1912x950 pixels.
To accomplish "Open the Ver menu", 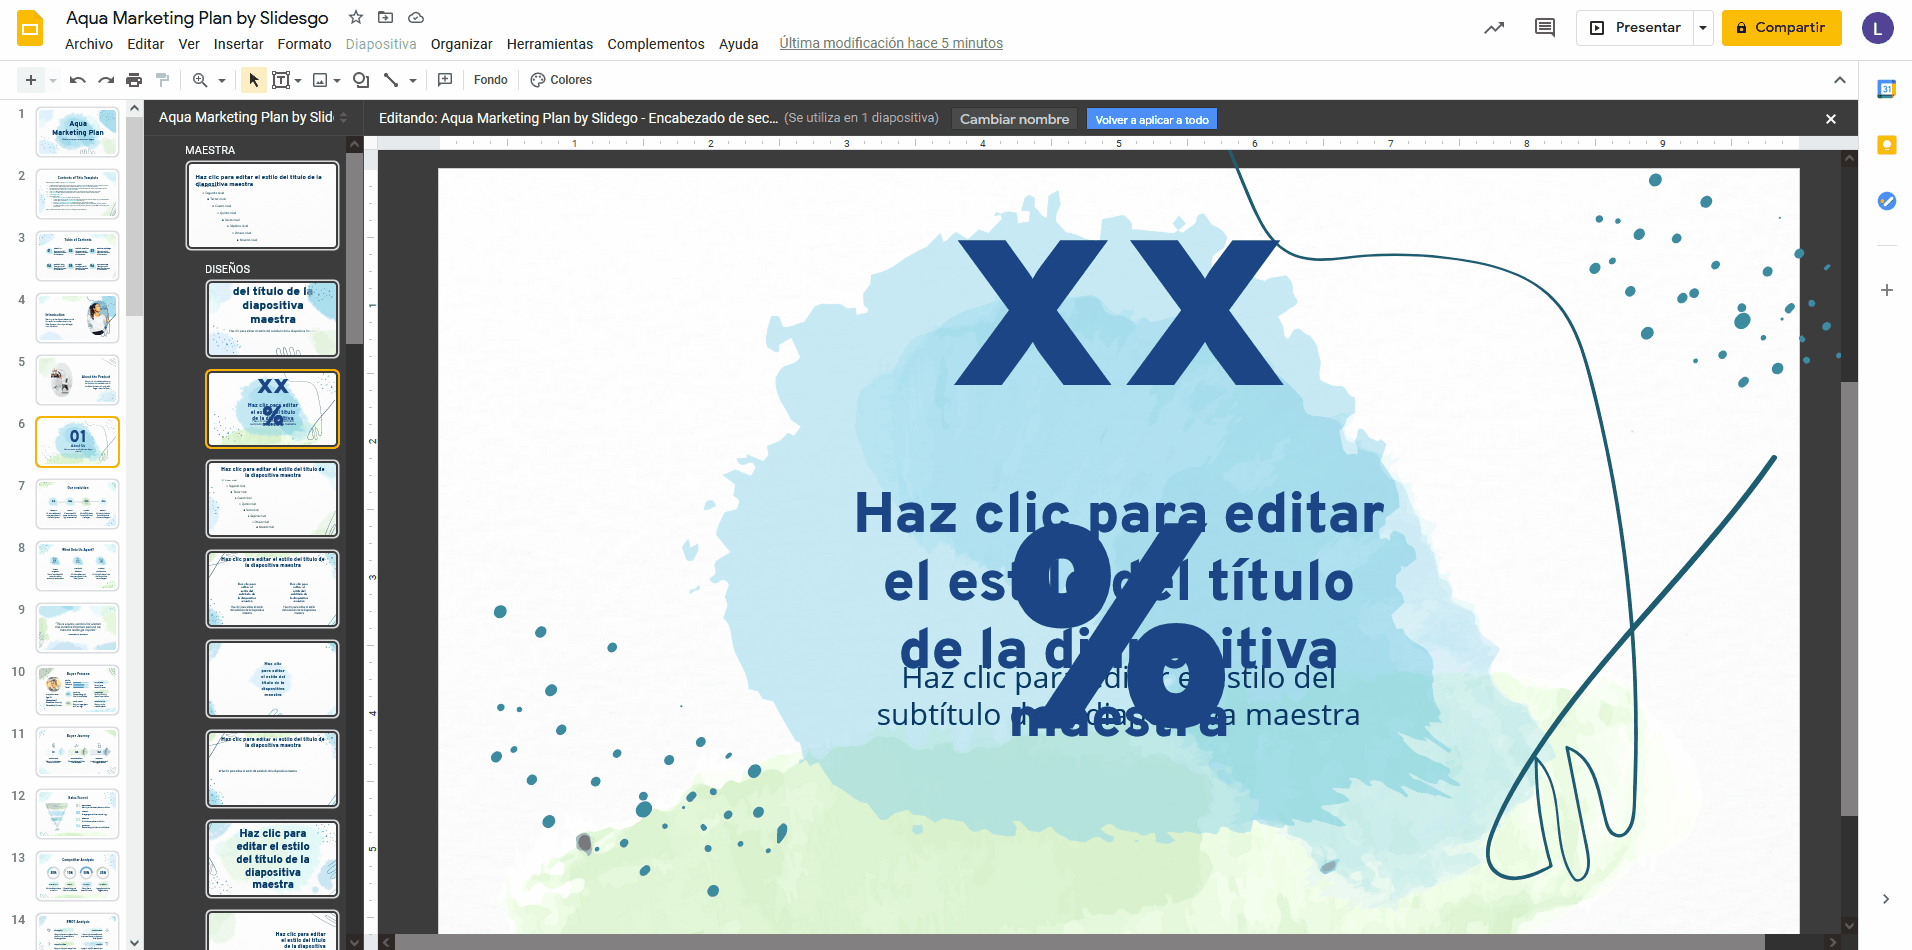I will (189, 44).
